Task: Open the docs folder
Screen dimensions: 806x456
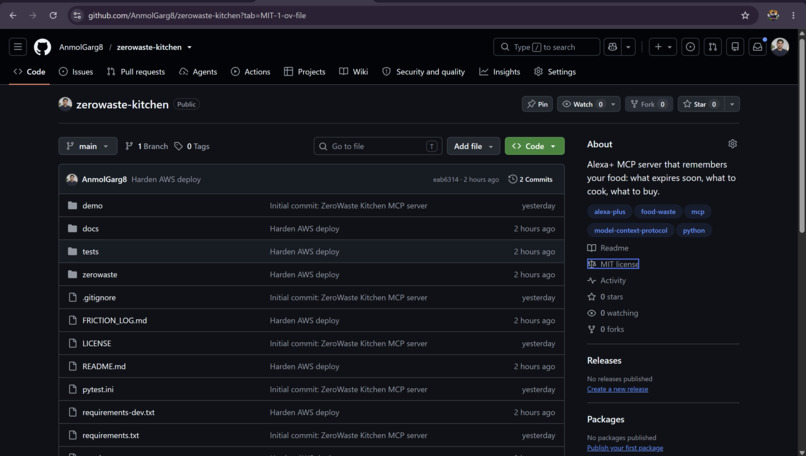Action: coord(90,228)
